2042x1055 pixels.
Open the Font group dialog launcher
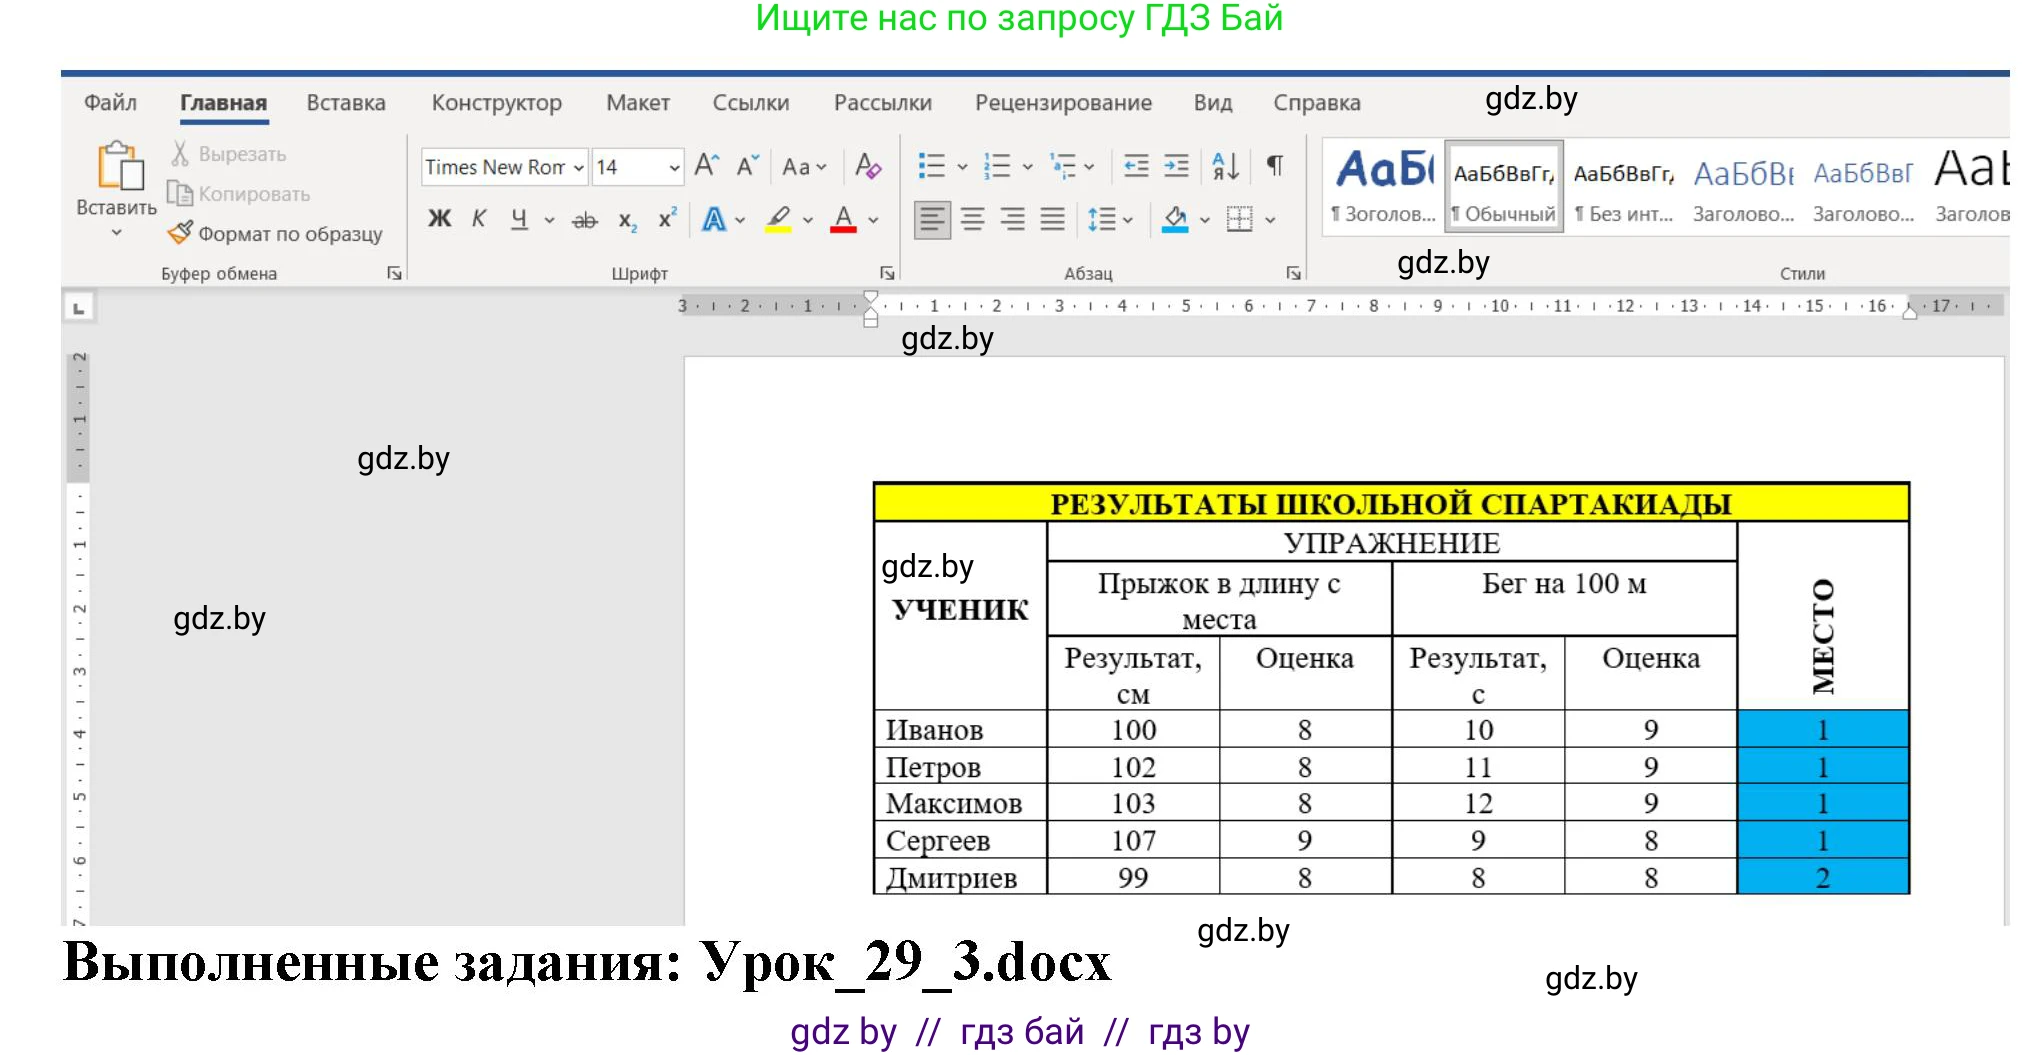pyautogui.click(x=887, y=273)
